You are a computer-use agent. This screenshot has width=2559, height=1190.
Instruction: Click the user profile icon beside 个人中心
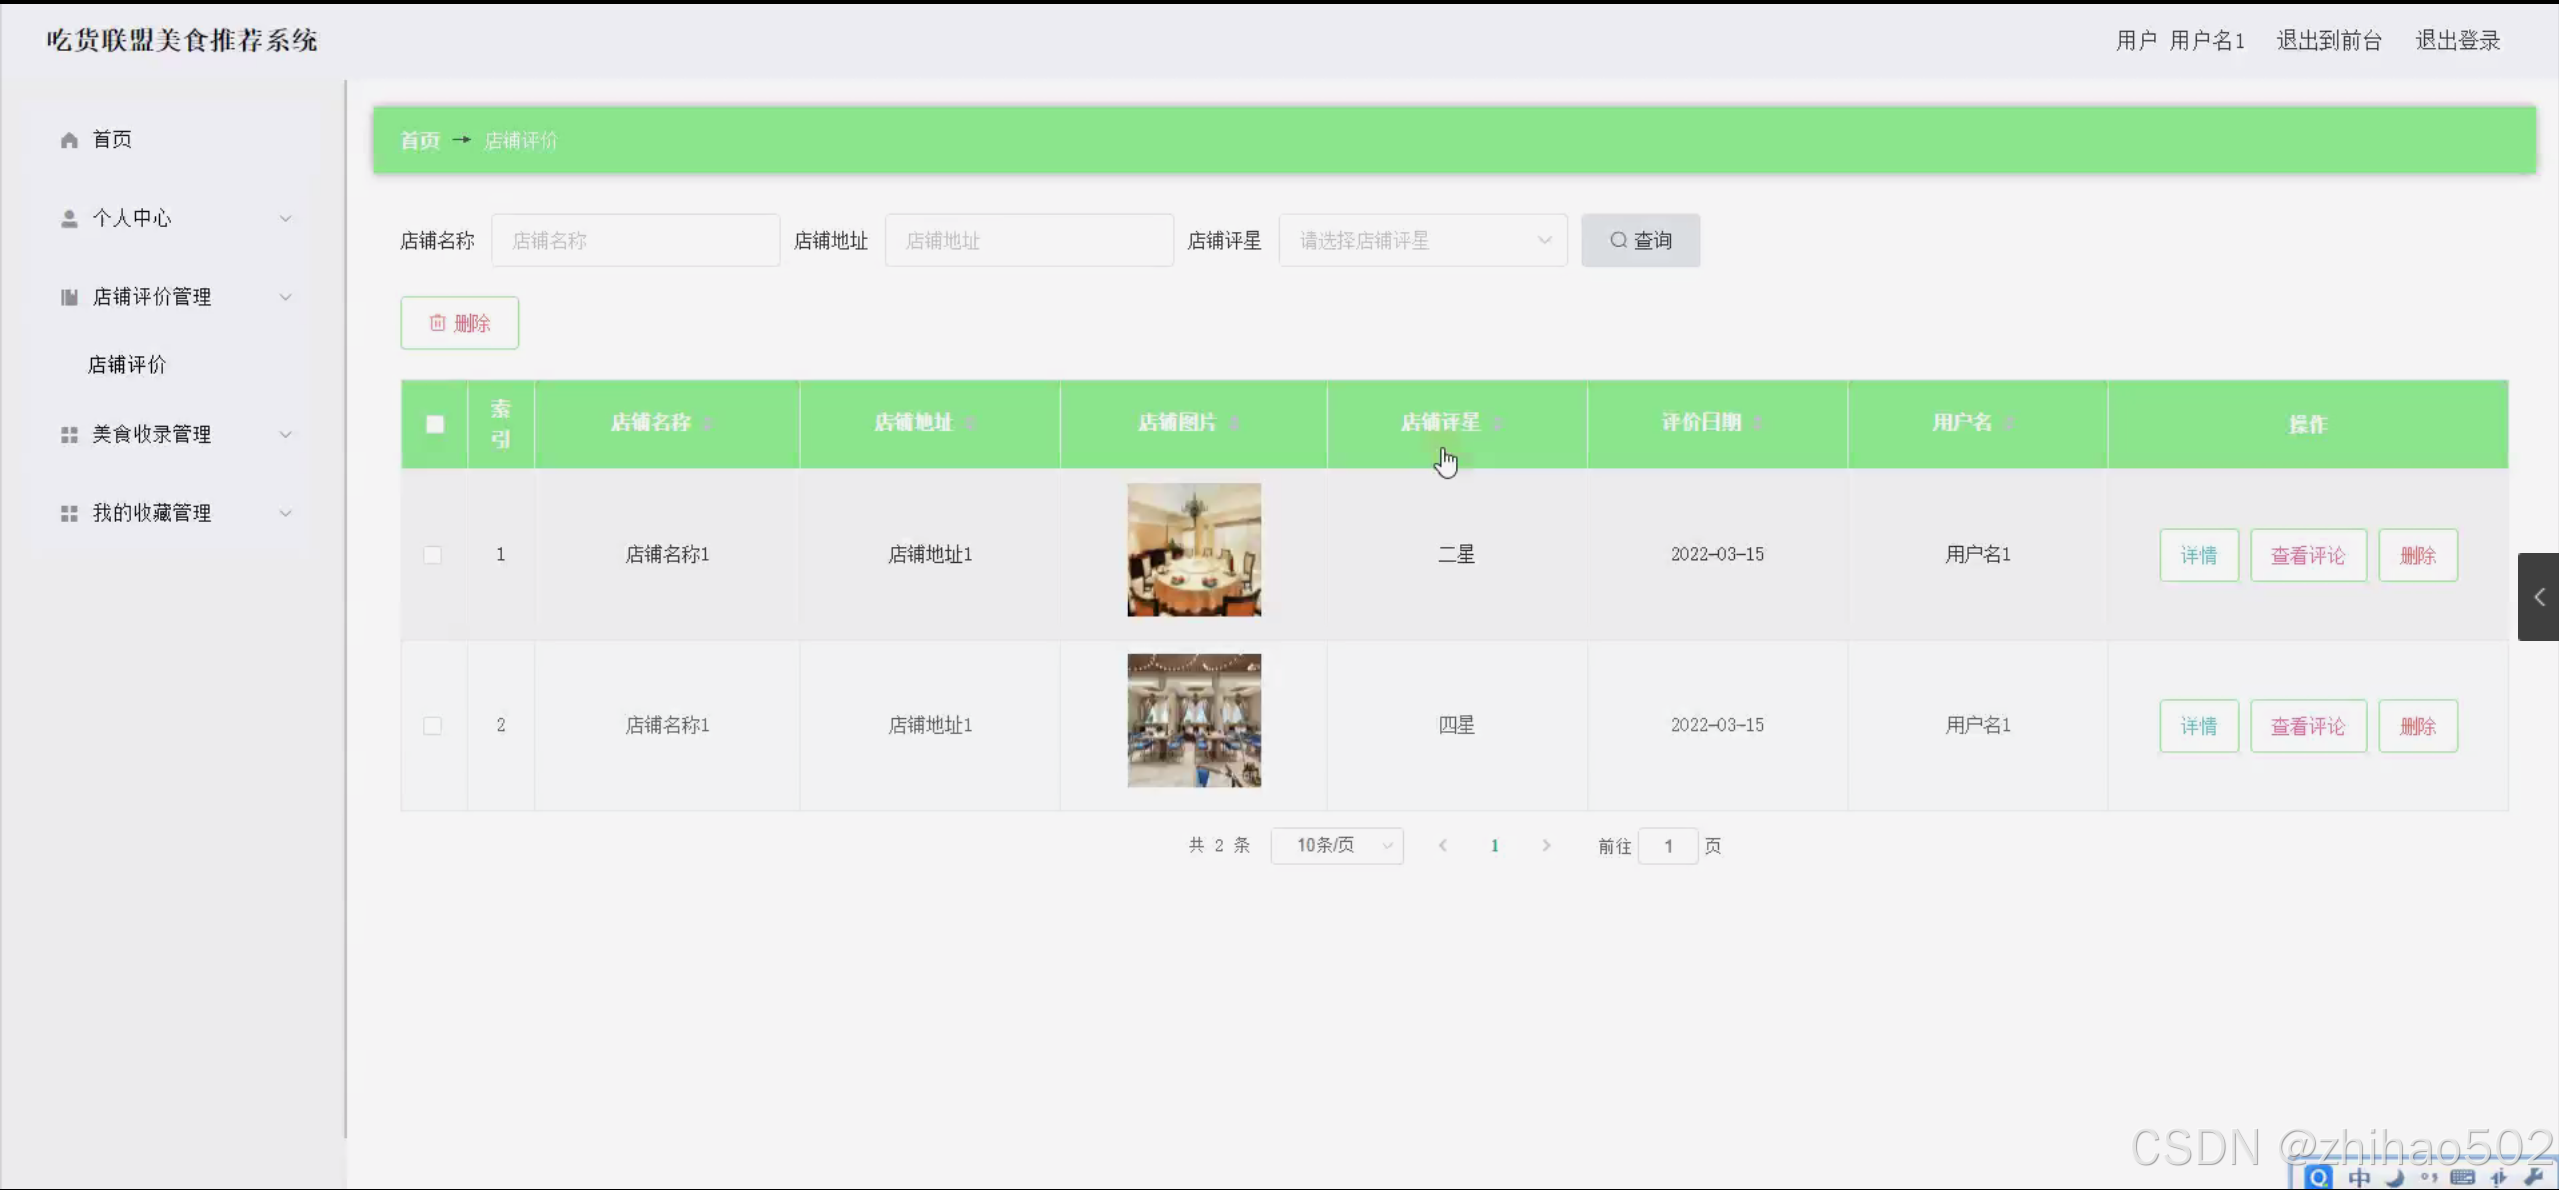tap(69, 219)
